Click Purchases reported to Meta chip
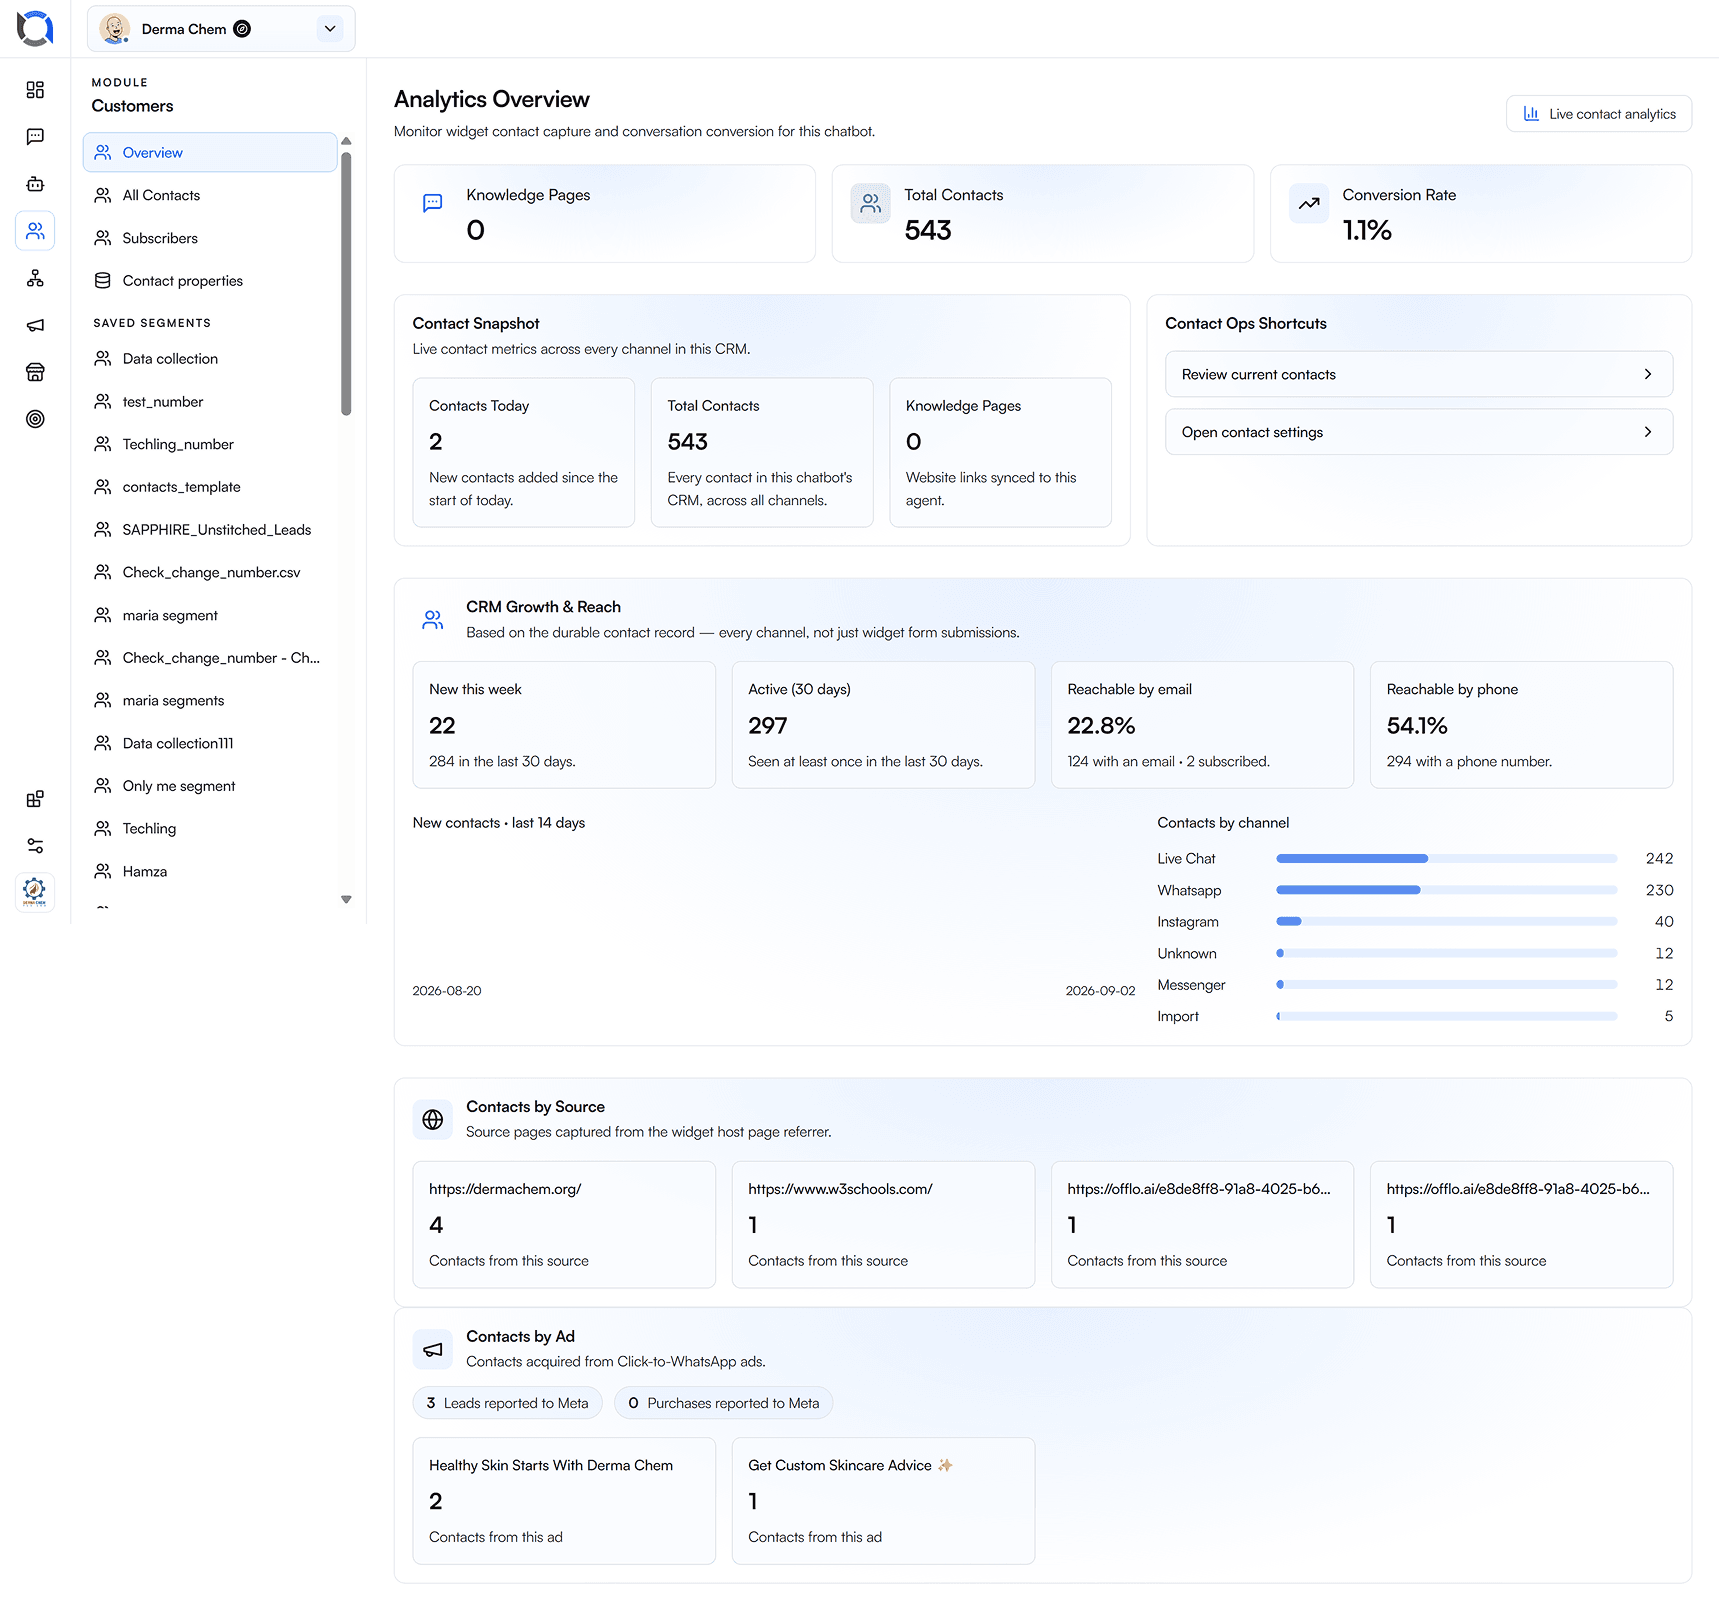 coord(723,1403)
